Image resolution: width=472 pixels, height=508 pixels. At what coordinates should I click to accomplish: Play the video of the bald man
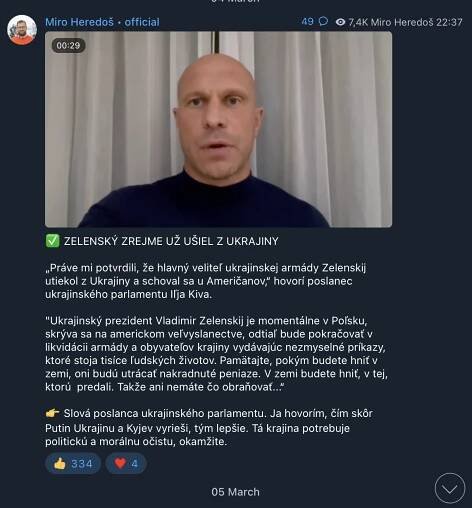coord(218,129)
